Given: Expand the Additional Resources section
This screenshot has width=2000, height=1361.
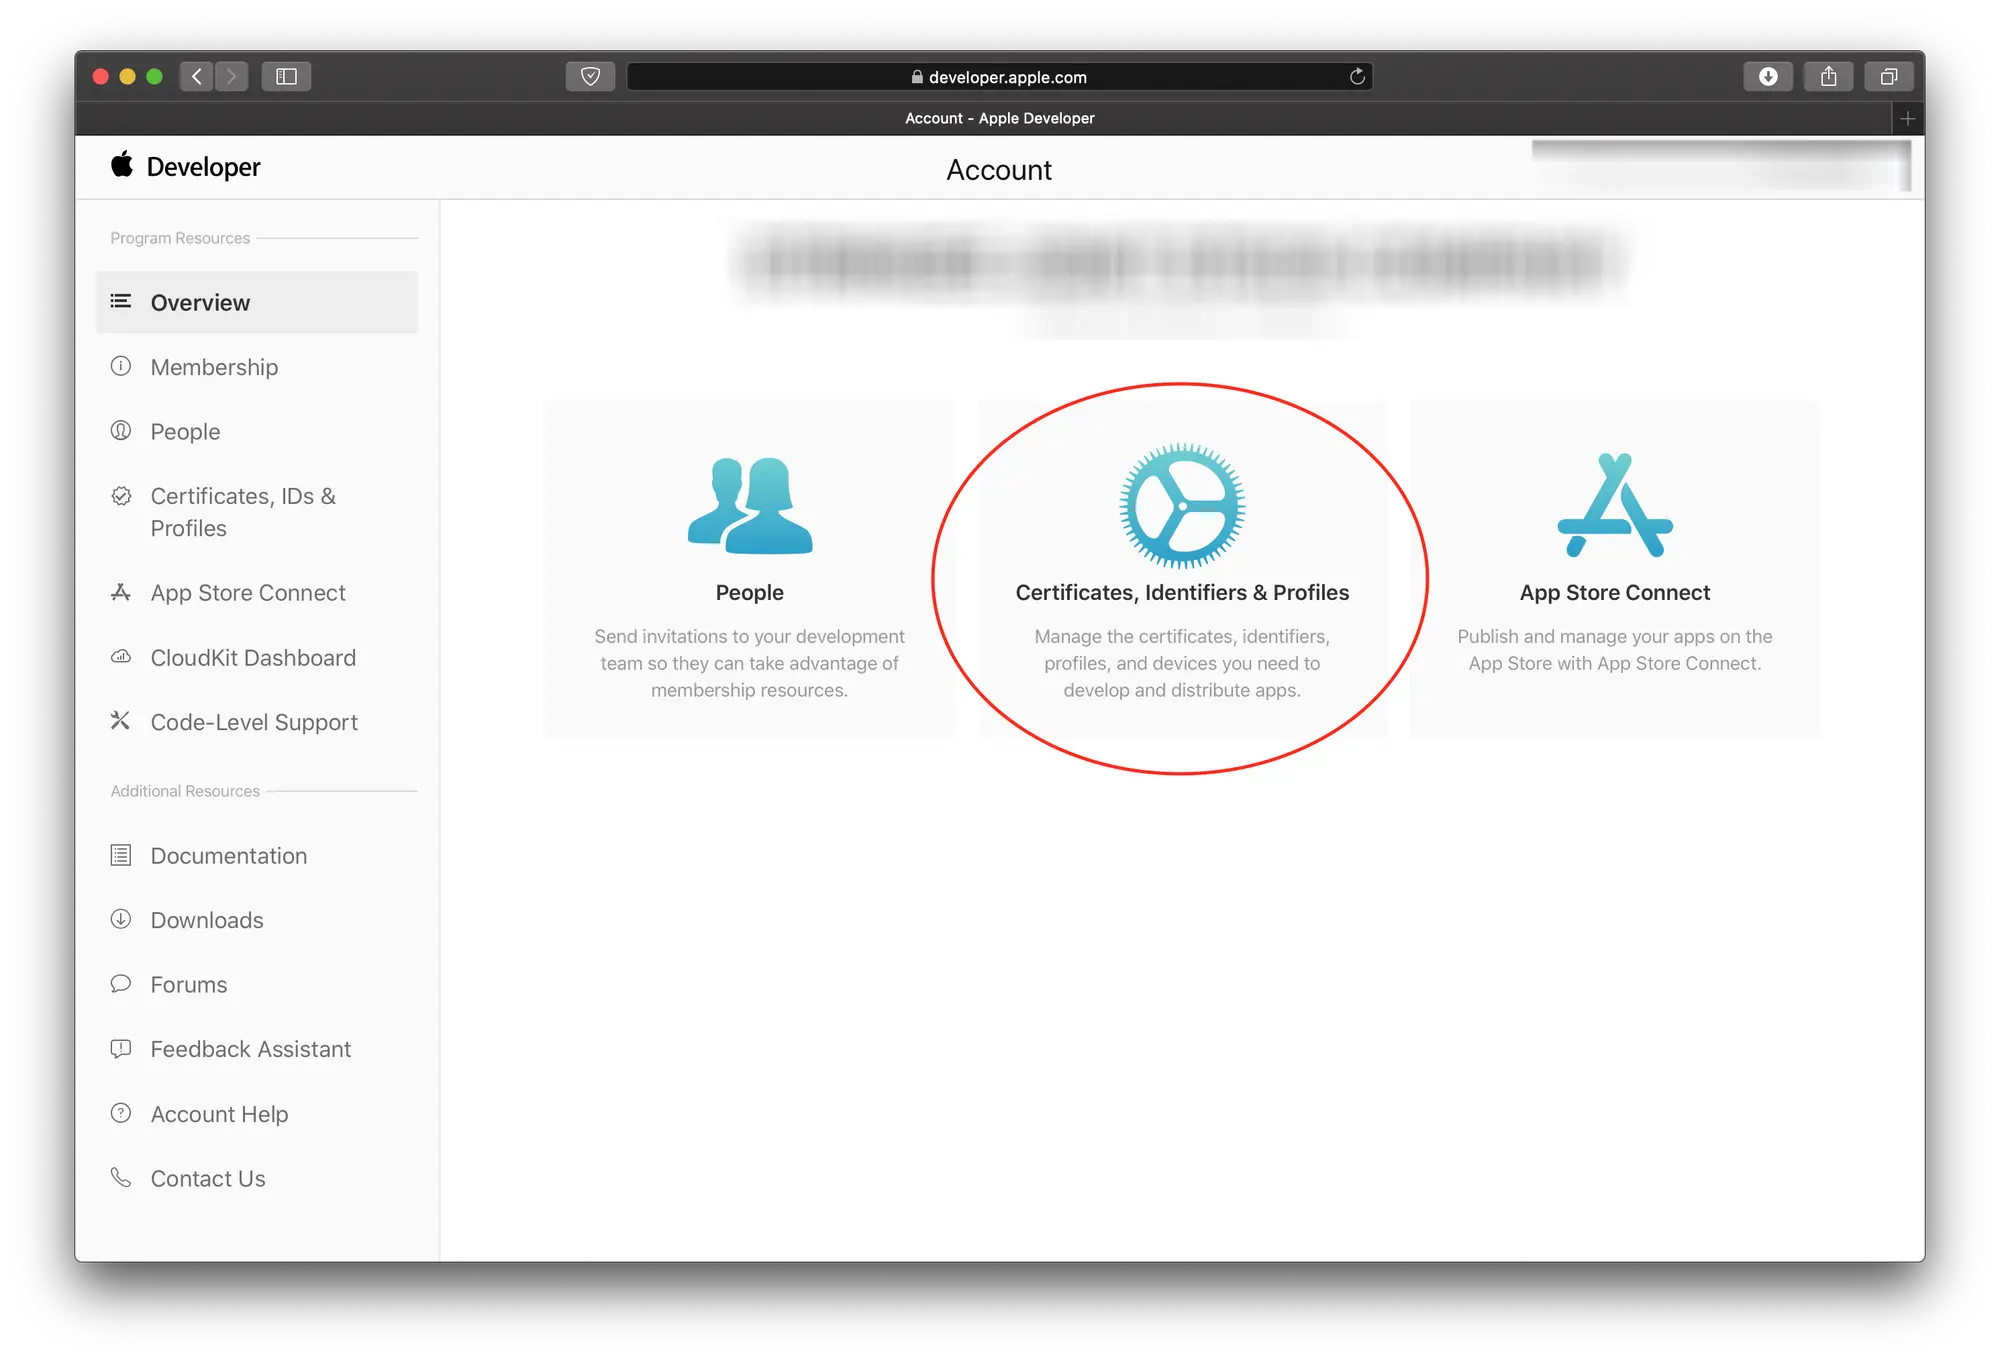Looking at the screenshot, I should point(185,788).
